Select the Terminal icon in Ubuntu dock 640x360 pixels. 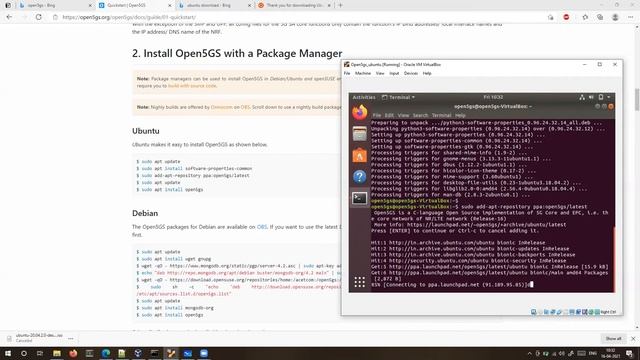coord(360,198)
